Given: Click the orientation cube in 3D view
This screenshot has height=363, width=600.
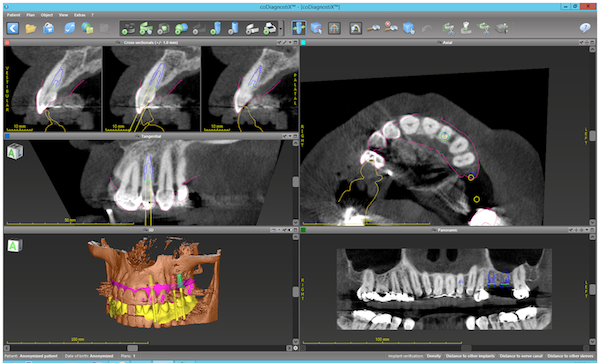Looking at the screenshot, I should click(14, 246).
